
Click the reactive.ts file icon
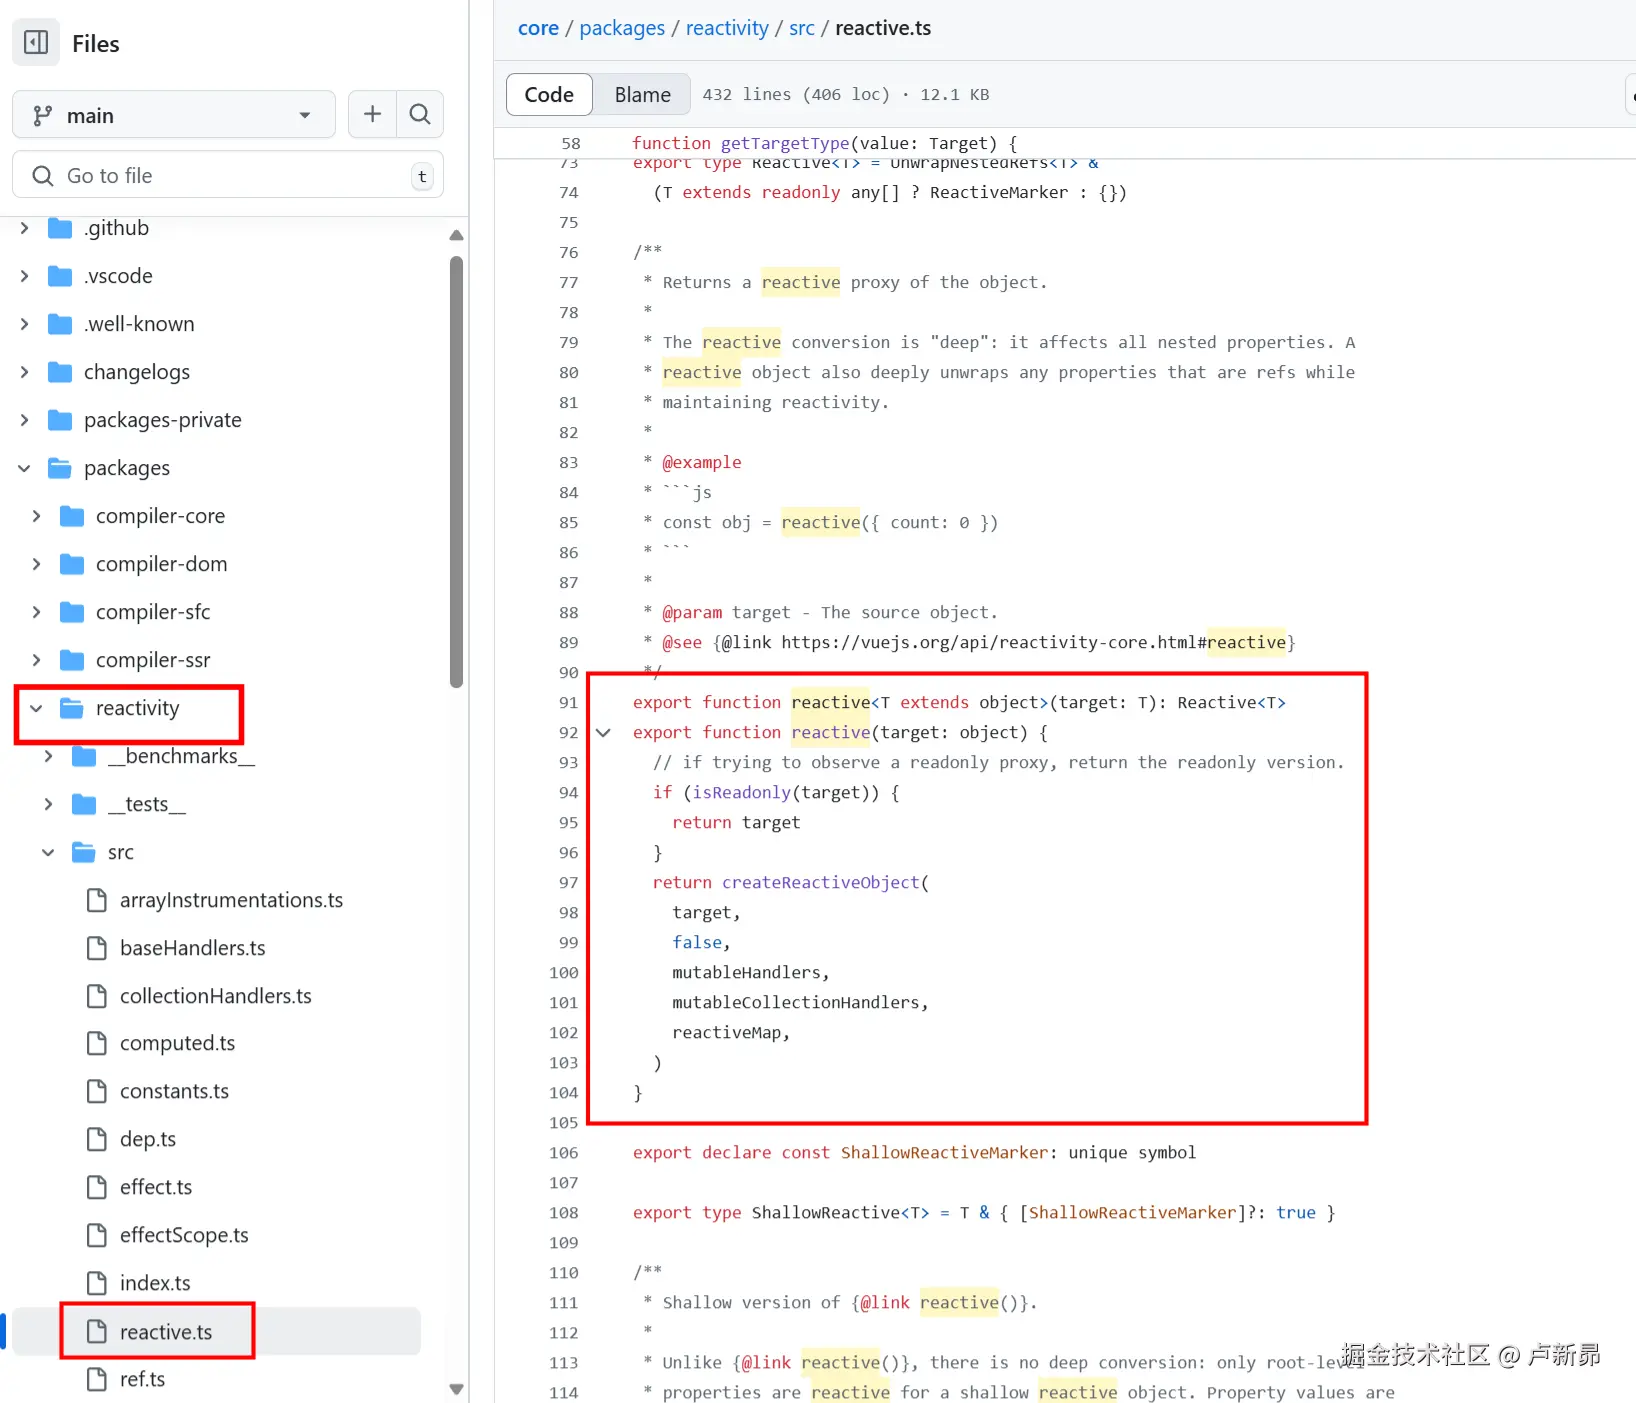coord(97,1331)
